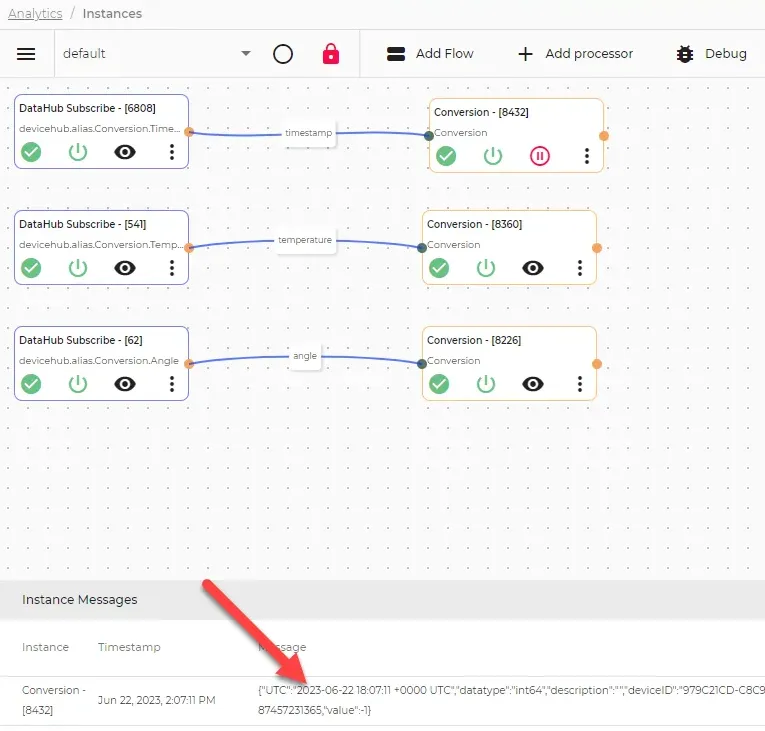This screenshot has height=731, width=765.
Task: Select DataHub Subscribe - [62] node title
Action: pos(81,341)
